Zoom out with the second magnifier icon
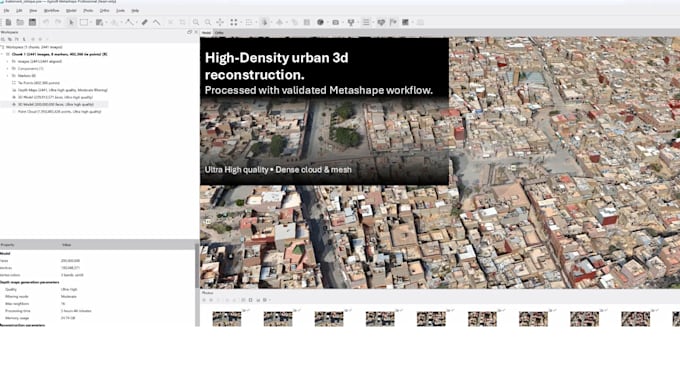 [x=208, y=22]
